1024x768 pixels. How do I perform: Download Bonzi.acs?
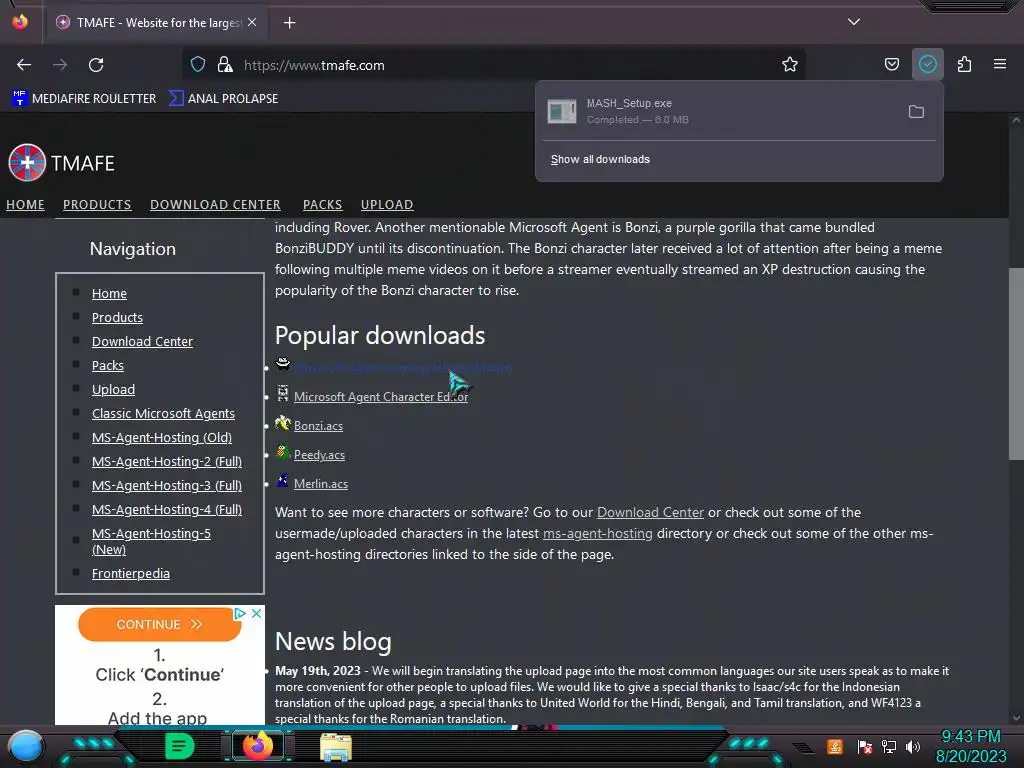pyautogui.click(x=318, y=426)
